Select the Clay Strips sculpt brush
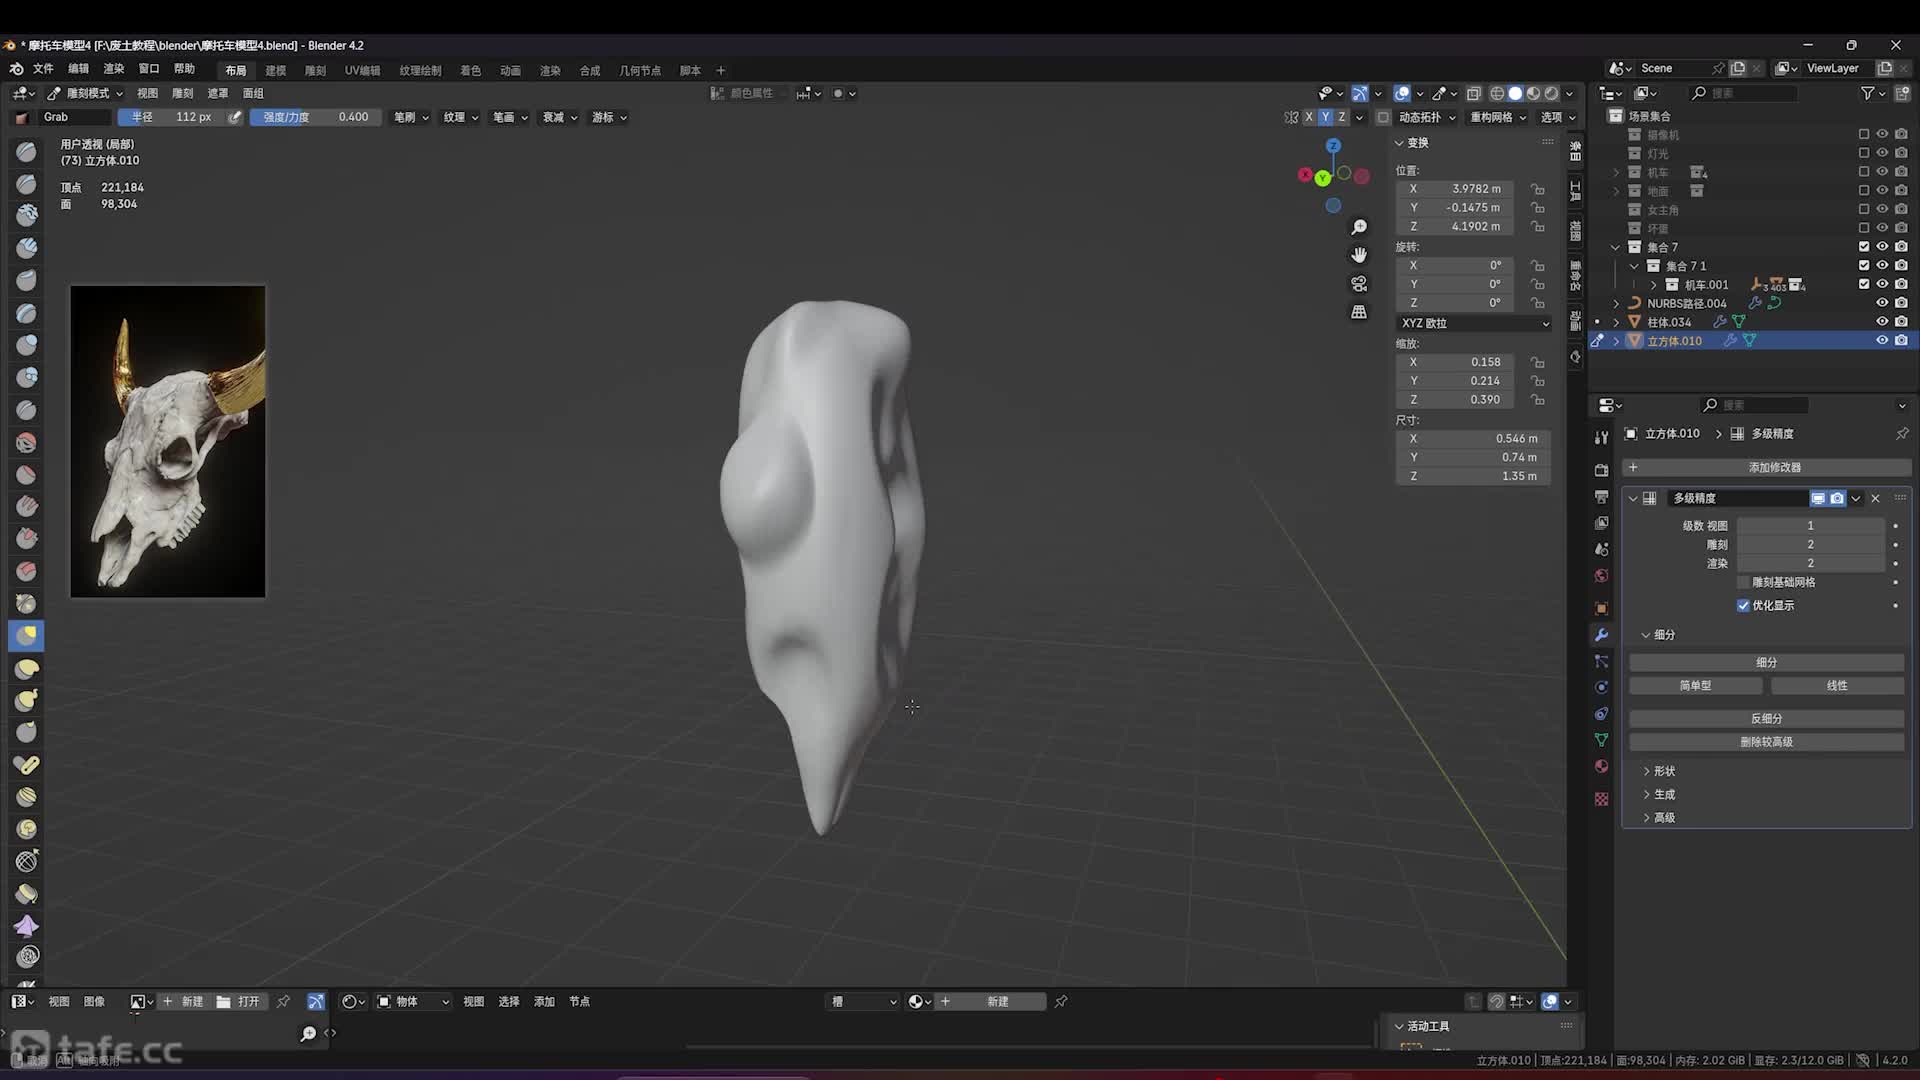 [x=27, y=248]
